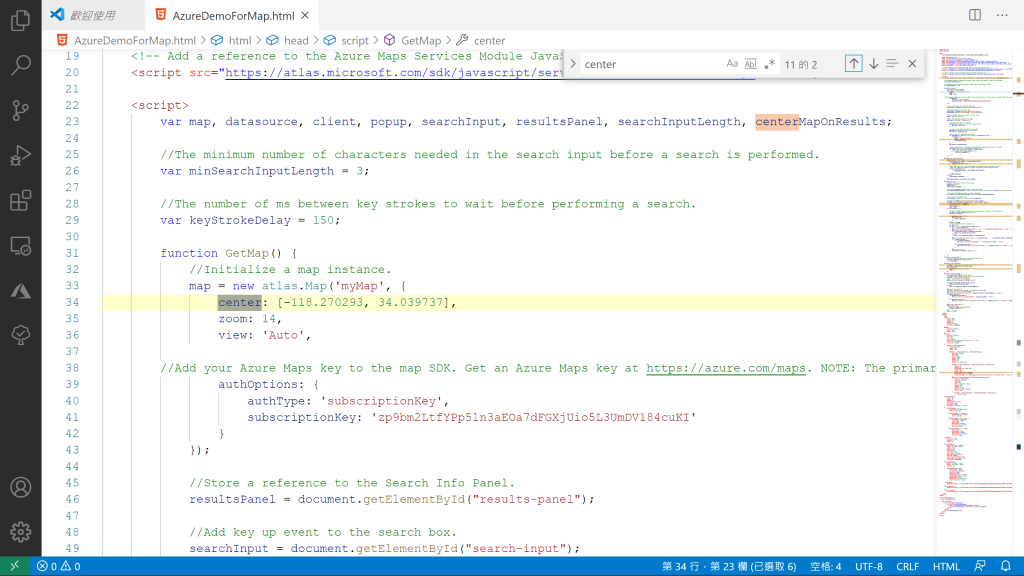The width and height of the screenshot is (1024, 576).
Task: Open Run and Debug view
Action: pyautogui.click(x=20, y=155)
